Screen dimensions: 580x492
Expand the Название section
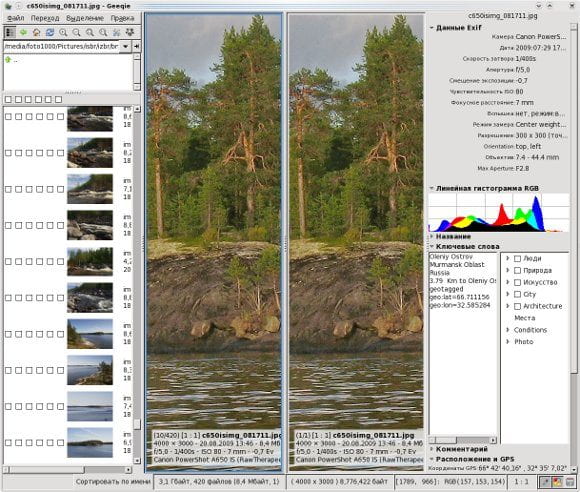click(x=431, y=236)
